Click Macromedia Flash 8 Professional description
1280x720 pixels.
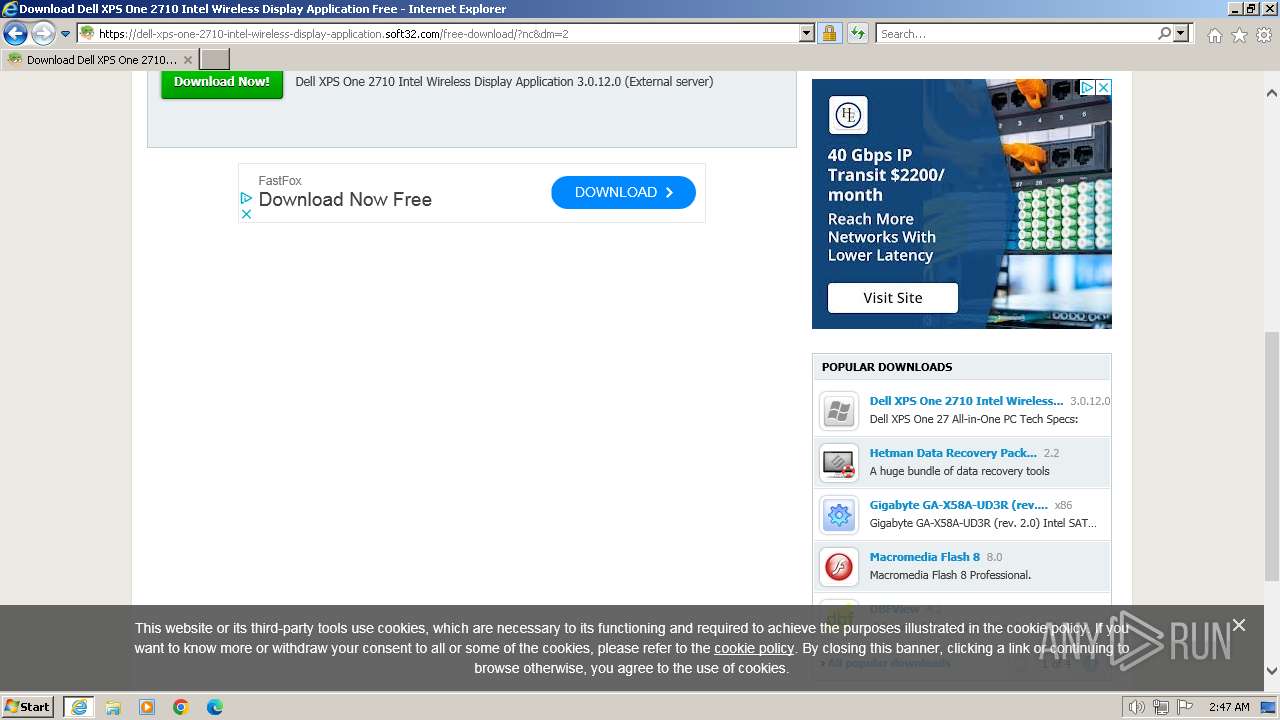pos(950,575)
